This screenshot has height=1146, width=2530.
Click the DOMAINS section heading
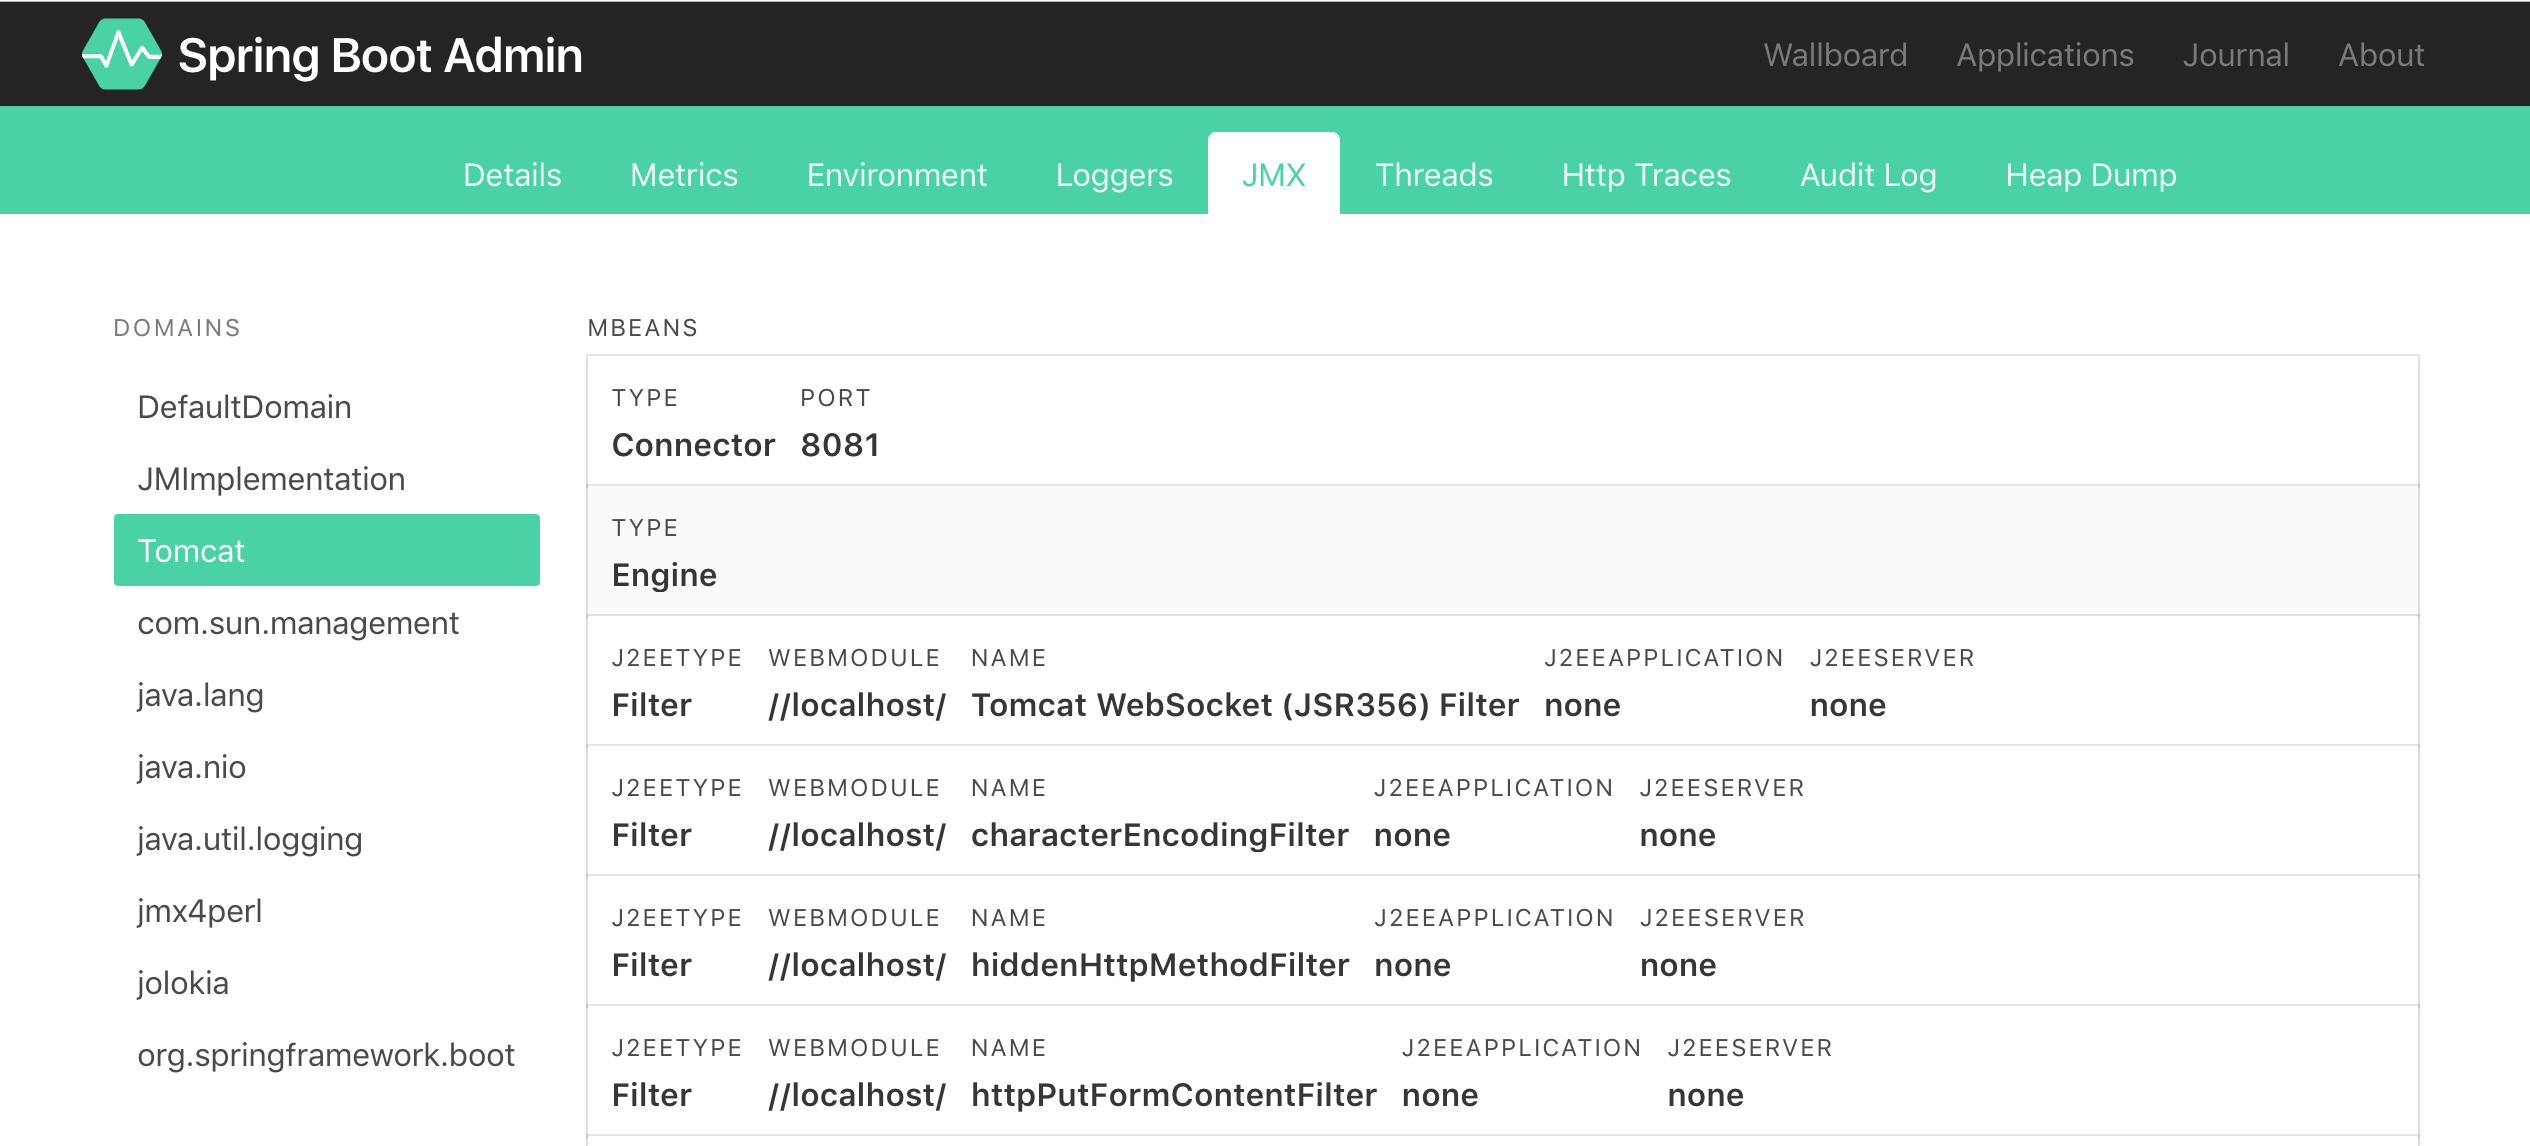pos(177,328)
